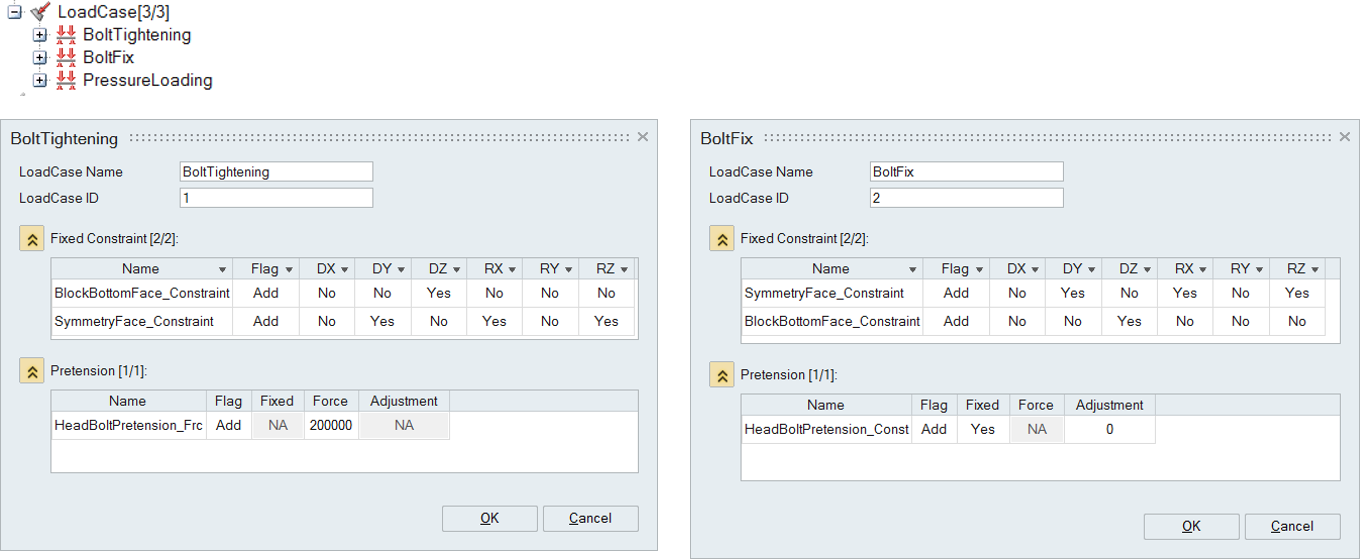
Task: Collapse Fixed Constraint section in BoltTightening dialog
Action: click(x=32, y=239)
